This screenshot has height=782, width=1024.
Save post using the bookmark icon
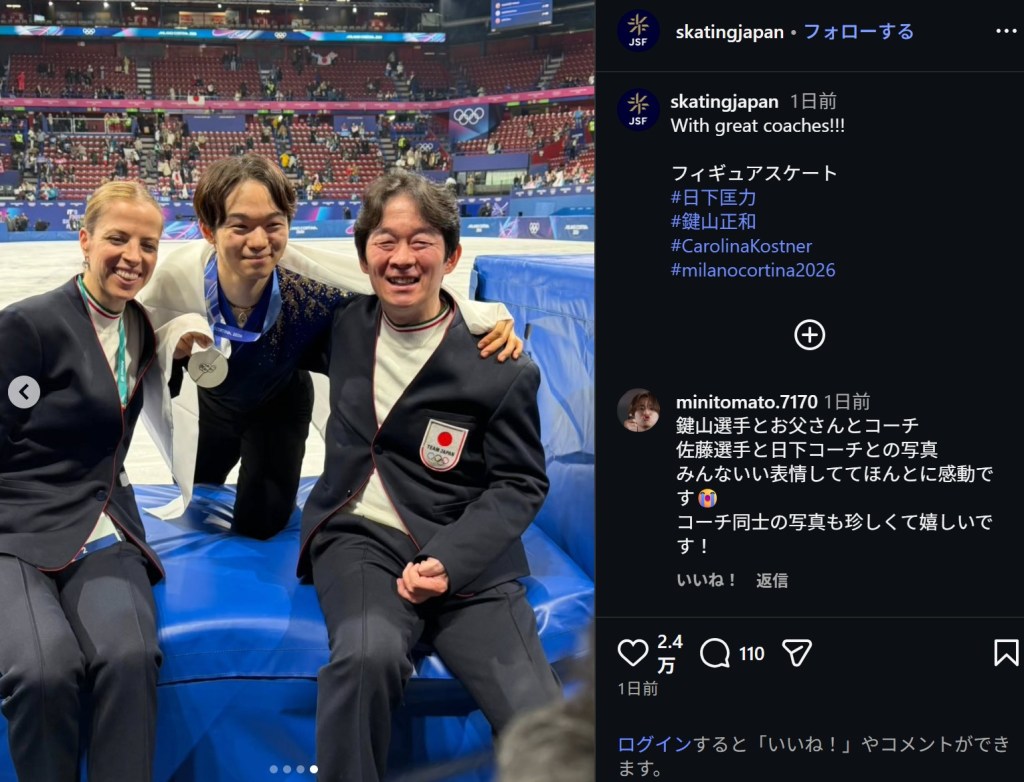click(1006, 653)
